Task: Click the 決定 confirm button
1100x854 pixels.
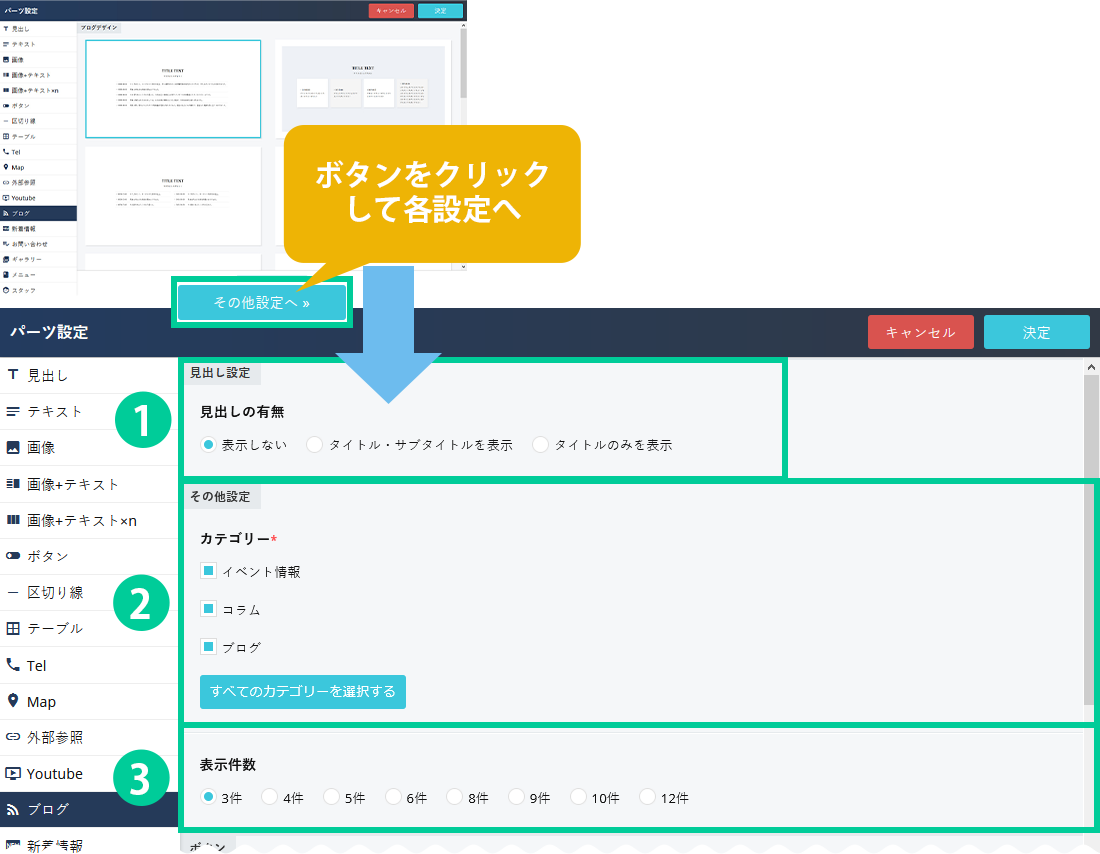Action: coord(1036,332)
